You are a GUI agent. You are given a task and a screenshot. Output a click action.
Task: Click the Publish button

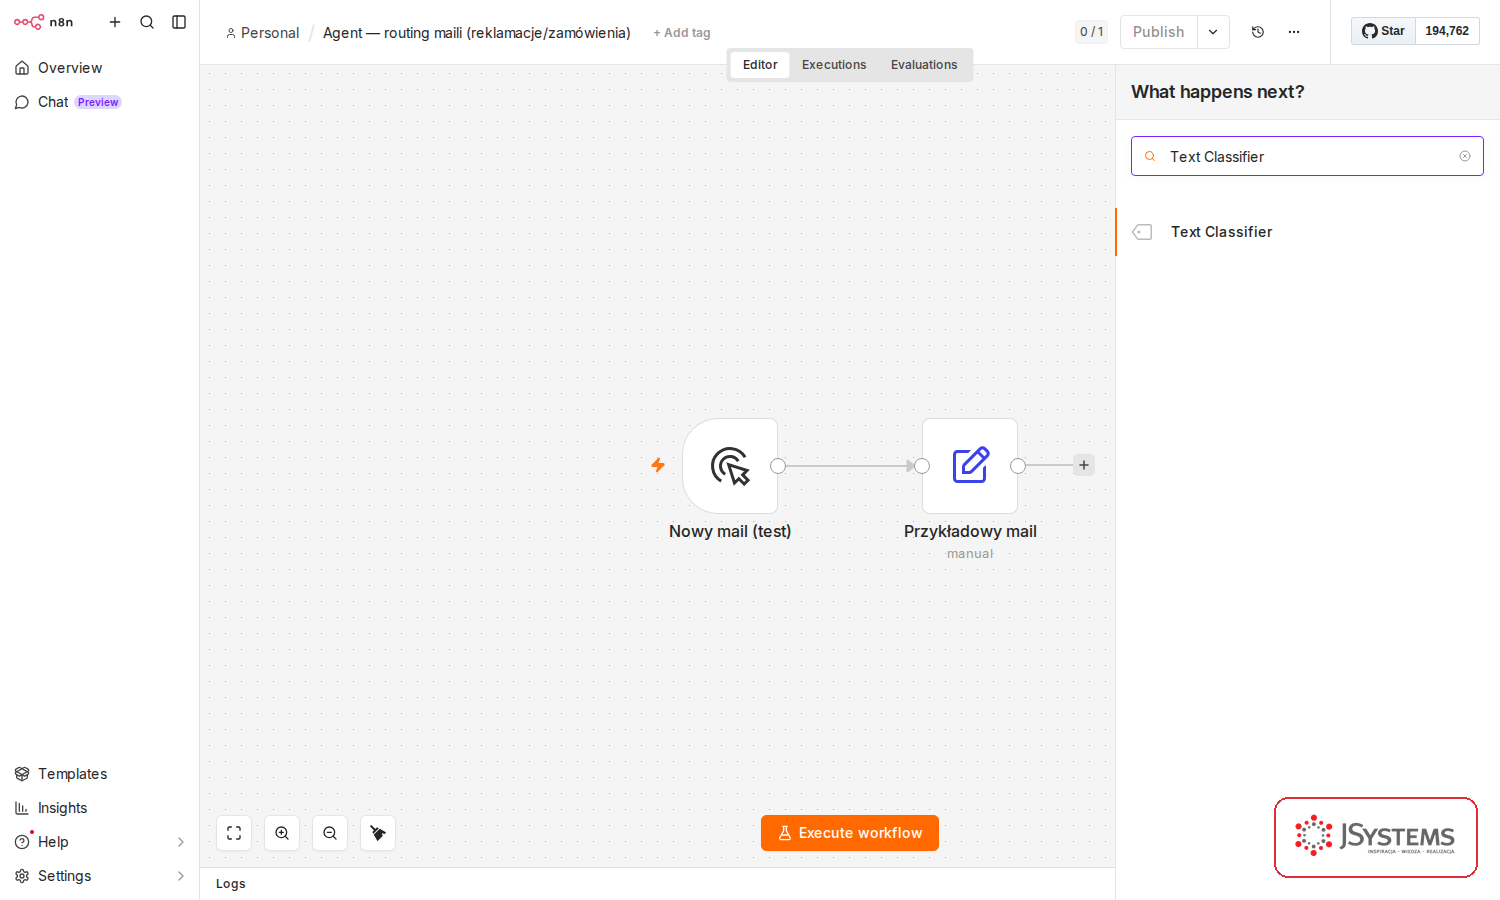[x=1159, y=32]
